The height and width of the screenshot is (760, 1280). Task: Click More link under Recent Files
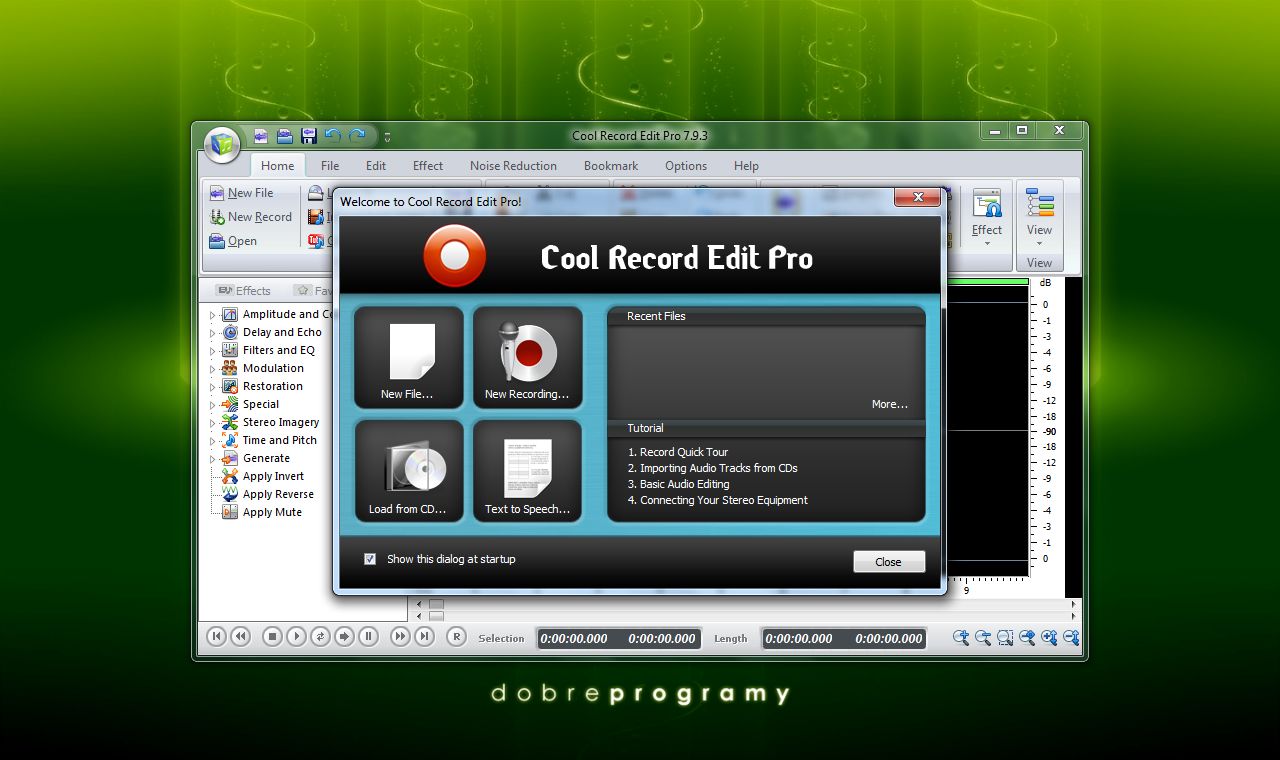pyautogui.click(x=889, y=404)
